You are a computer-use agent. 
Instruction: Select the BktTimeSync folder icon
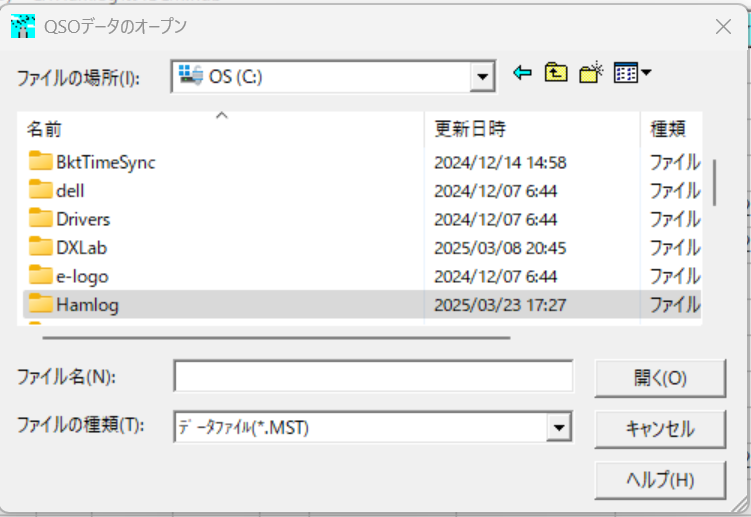point(40,161)
